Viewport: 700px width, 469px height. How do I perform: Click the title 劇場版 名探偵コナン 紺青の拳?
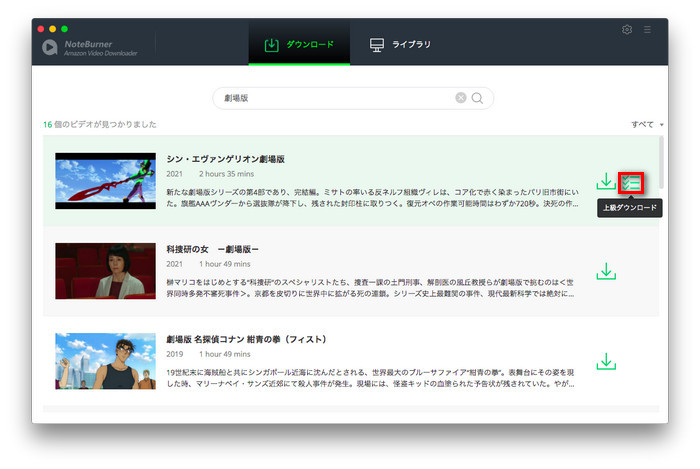(246, 339)
